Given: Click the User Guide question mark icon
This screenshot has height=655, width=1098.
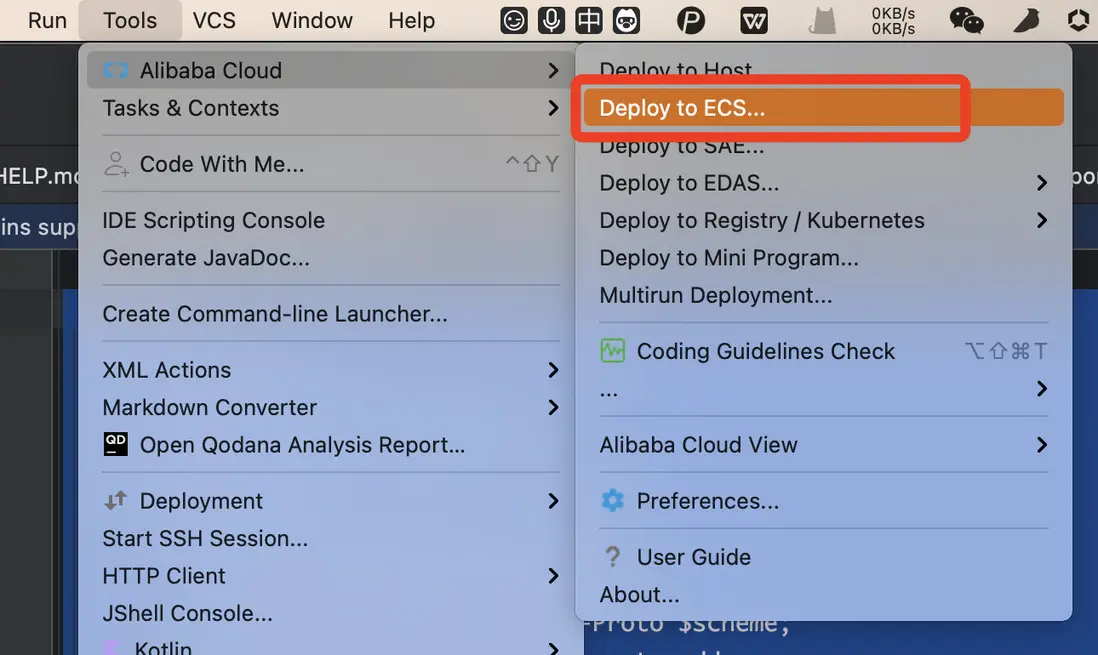Looking at the screenshot, I should click(x=613, y=556).
